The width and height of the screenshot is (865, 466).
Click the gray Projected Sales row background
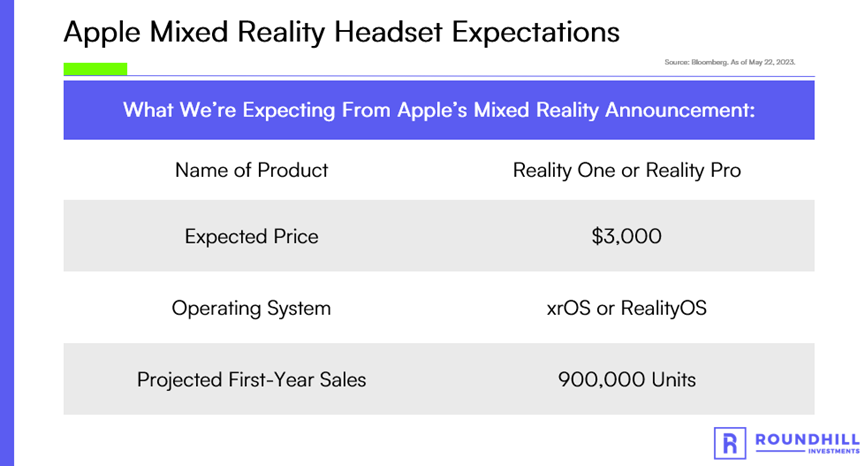[439, 379]
